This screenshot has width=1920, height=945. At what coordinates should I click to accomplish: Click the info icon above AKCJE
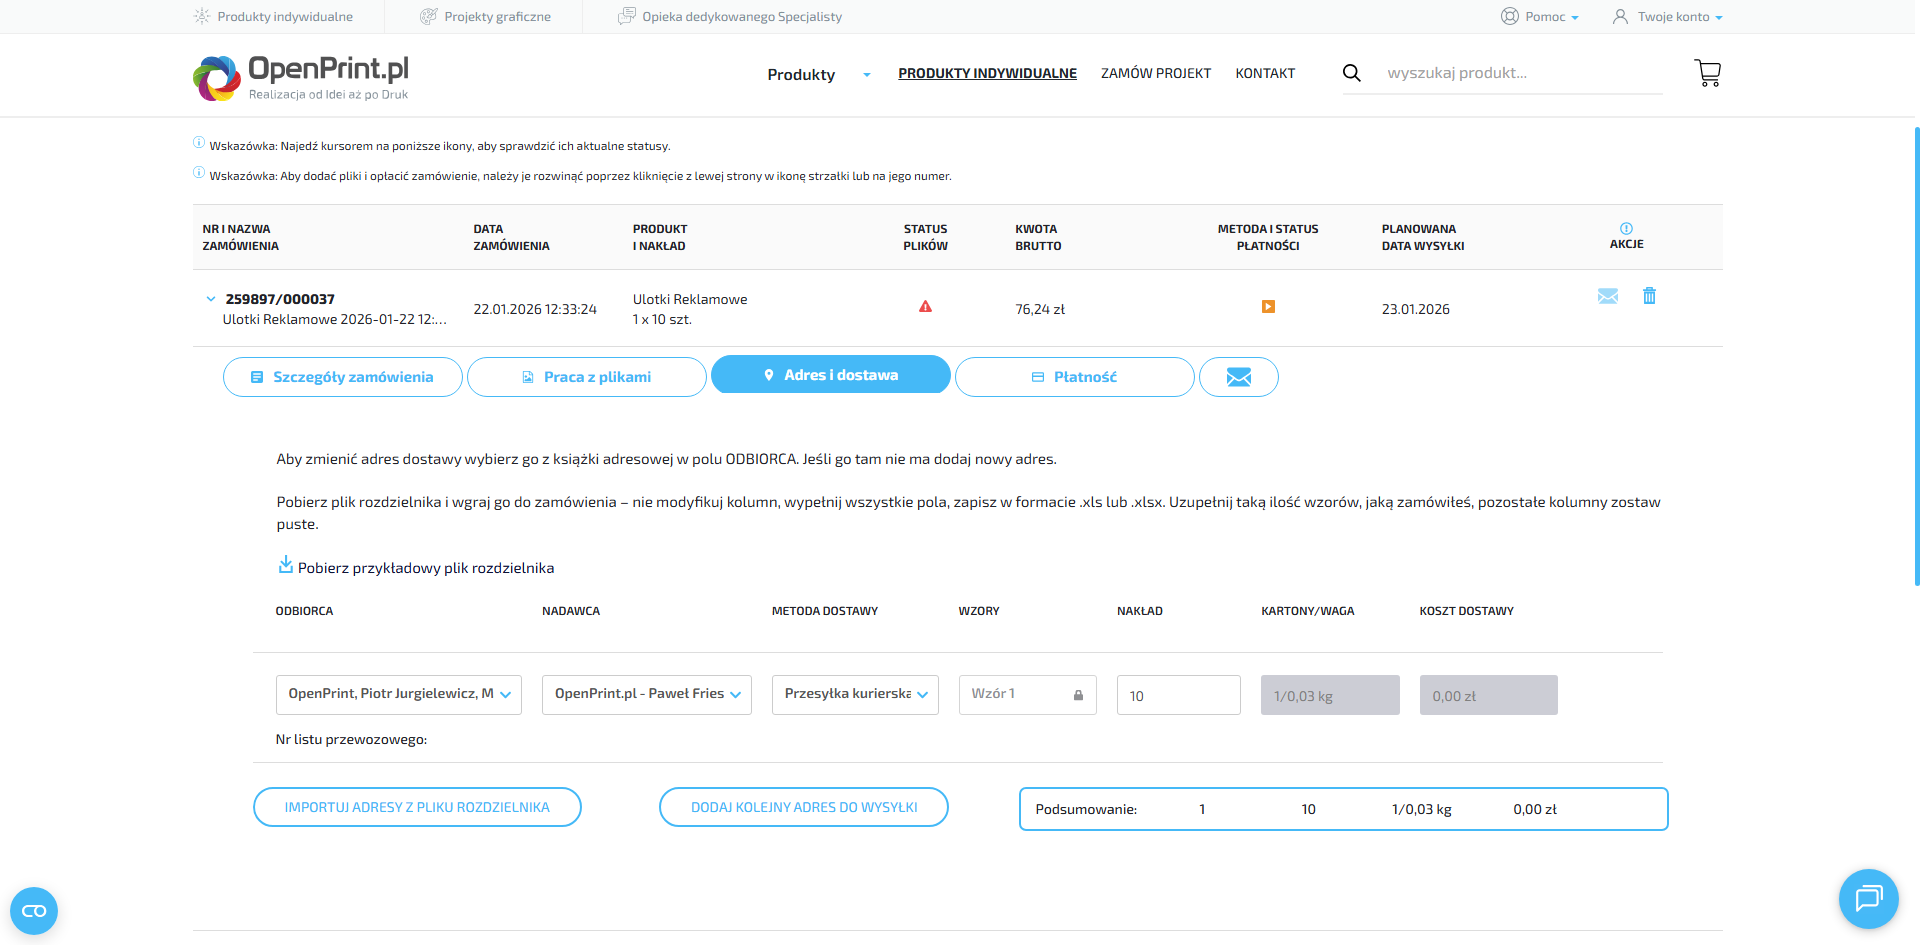point(1626,228)
